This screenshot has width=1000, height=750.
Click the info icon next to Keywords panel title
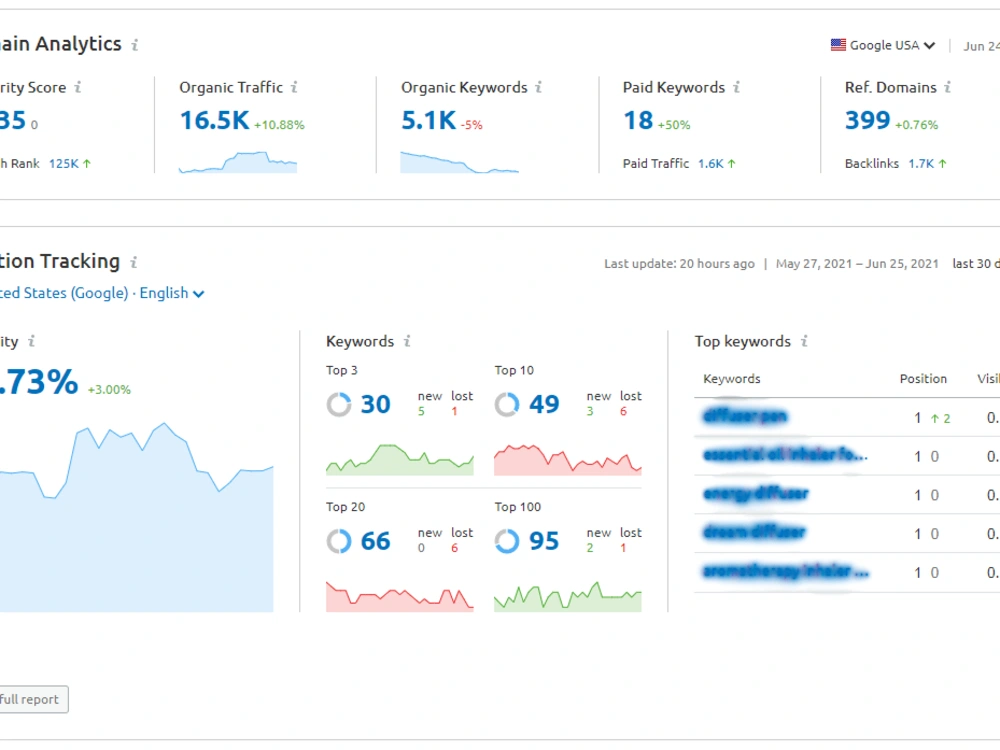pyautogui.click(x=407, y=341)
